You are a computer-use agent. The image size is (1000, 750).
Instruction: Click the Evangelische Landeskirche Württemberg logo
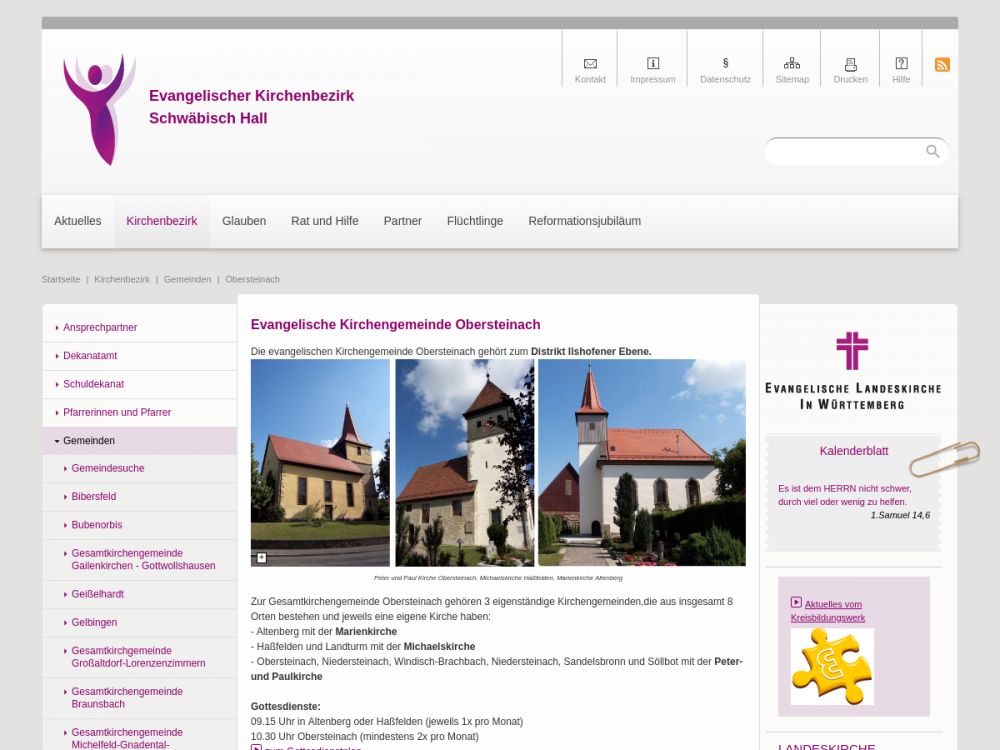[853, 370]
